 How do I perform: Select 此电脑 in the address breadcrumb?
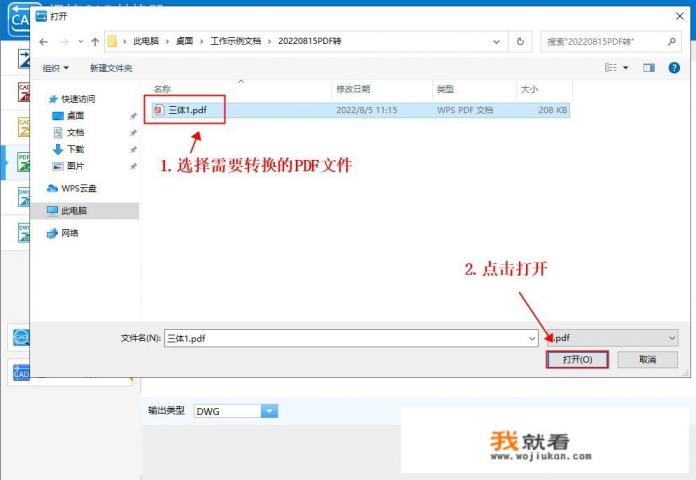(146, 41)
